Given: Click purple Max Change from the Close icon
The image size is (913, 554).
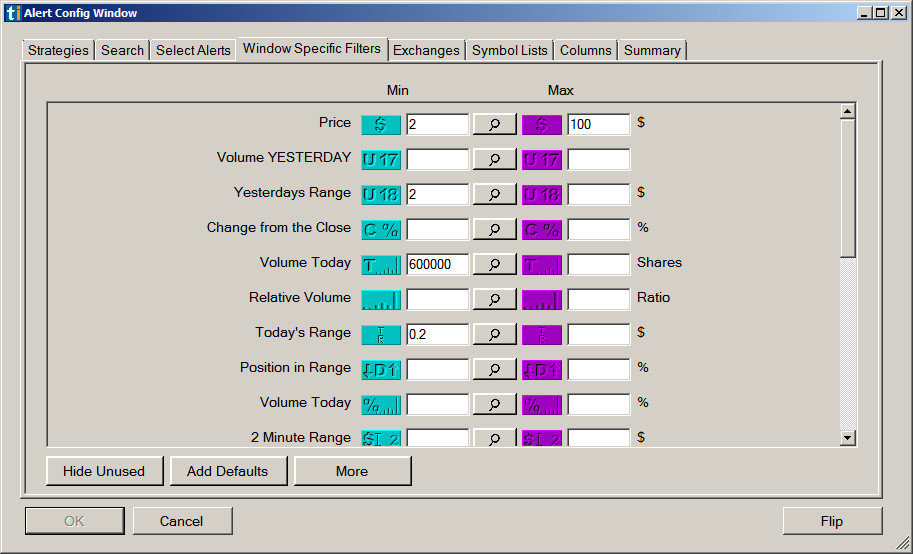Looking at the screenshot, I should (542, 230).
